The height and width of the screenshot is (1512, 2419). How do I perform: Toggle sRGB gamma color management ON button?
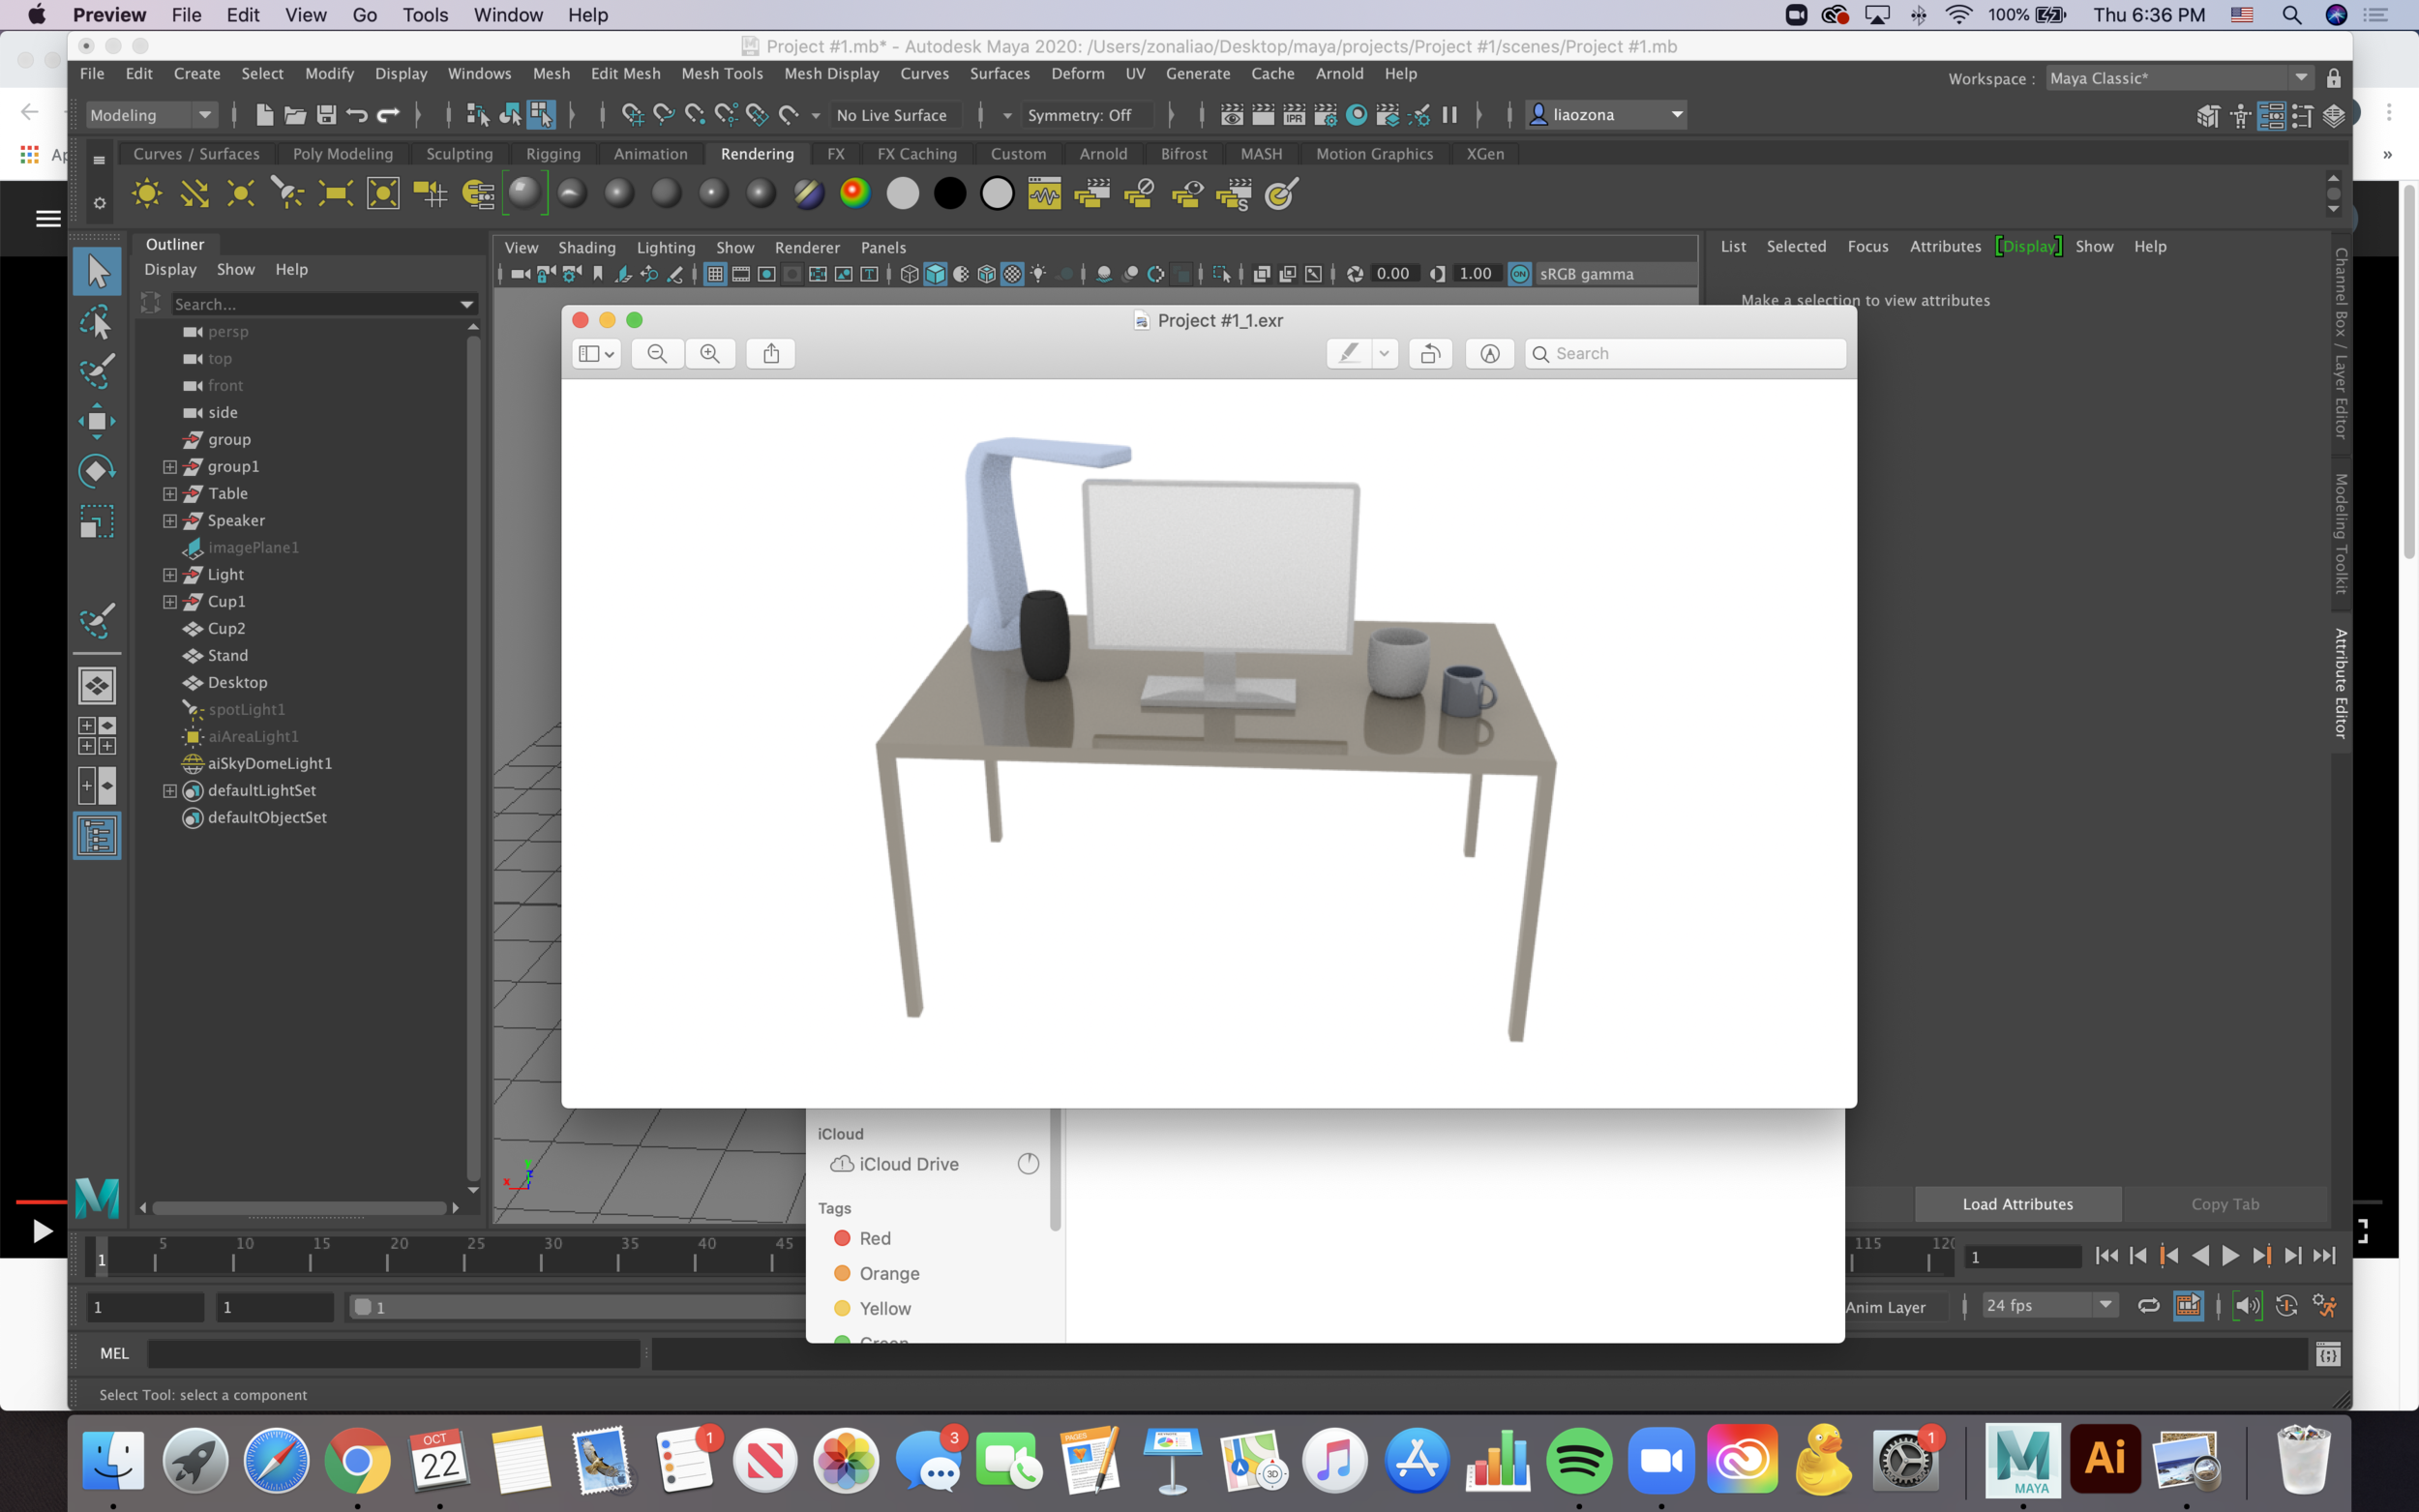coord(1520,274)
